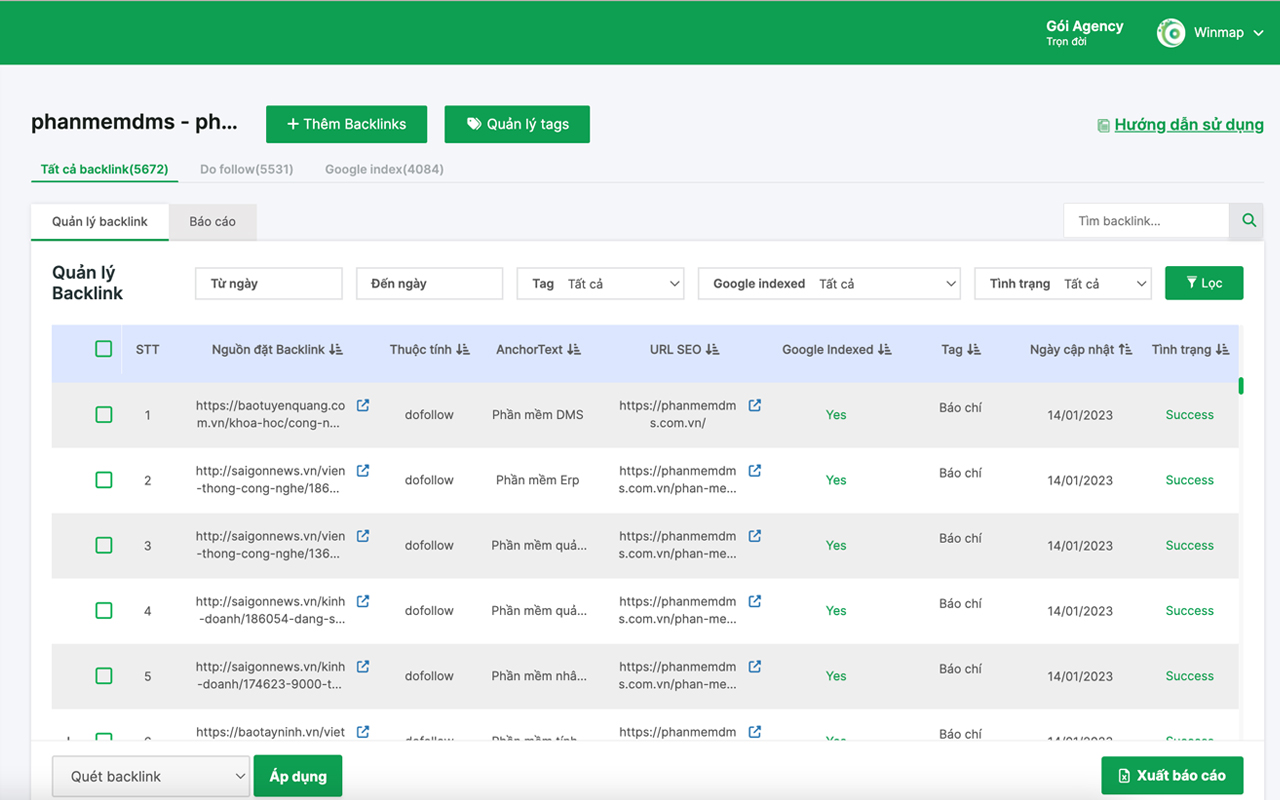Open the Google indexed filter dropdown
This screenshot has width=1280, height=800.
pos(829,284)
